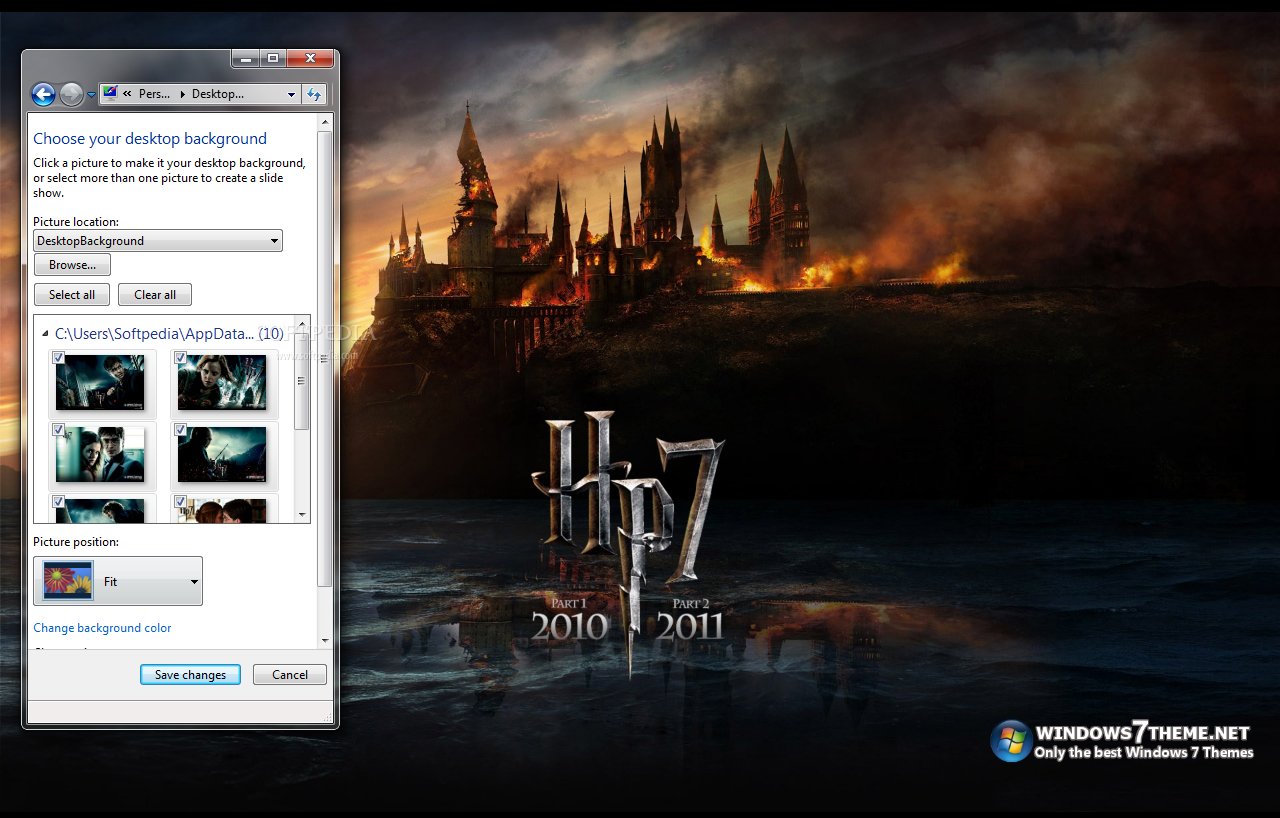This screenshot has width=1280, height=818.
Task: Click the flower preview icon in Picture position
Action: coord(68,581)
